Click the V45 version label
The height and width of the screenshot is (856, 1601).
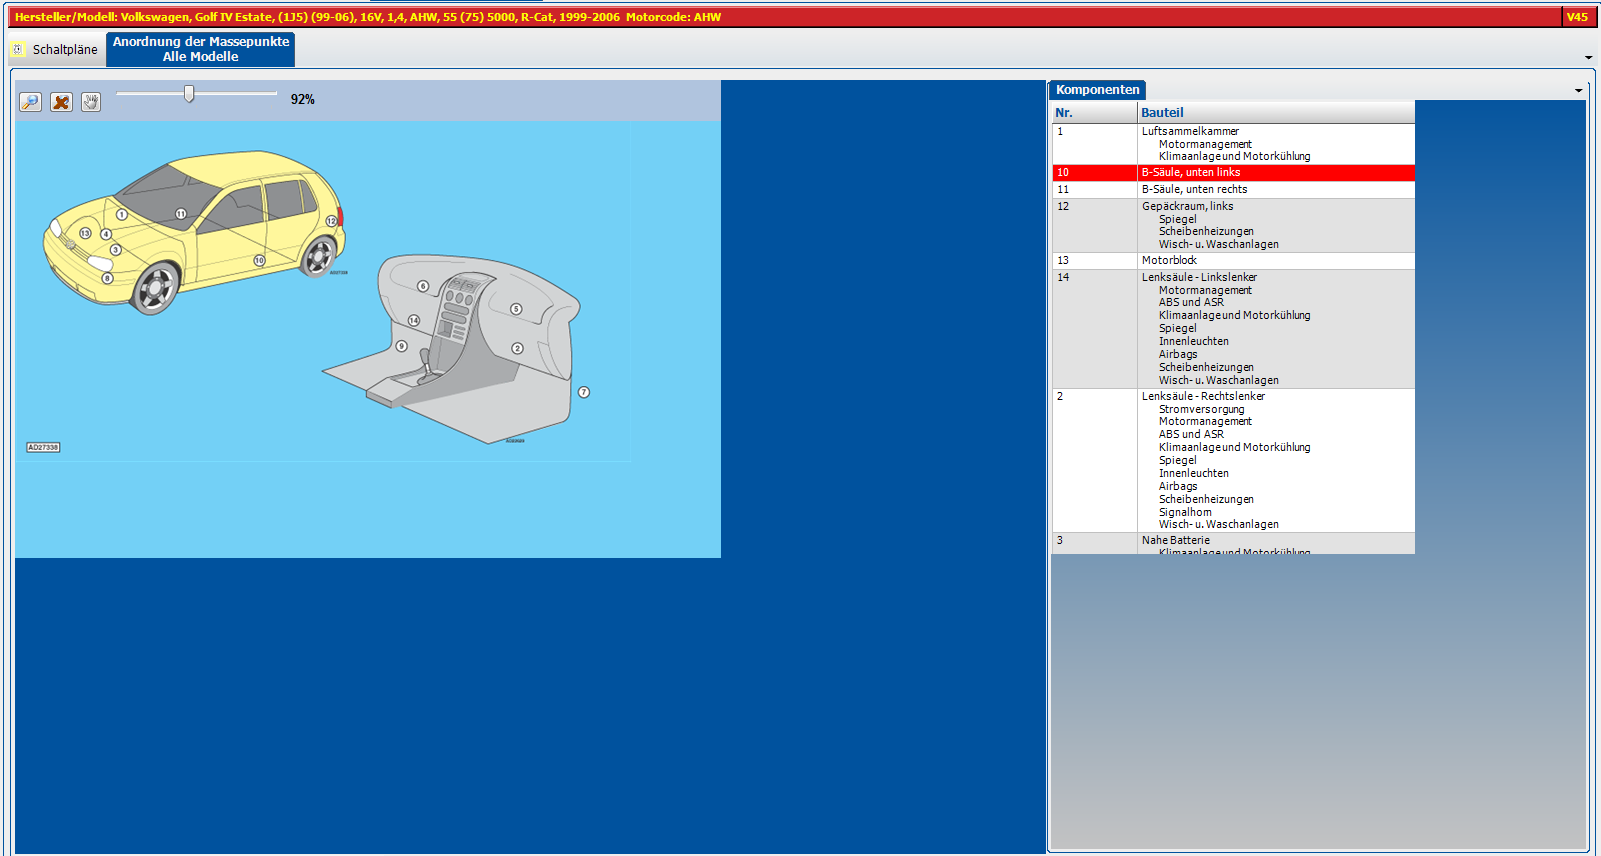pyautogui.click(x=1577, y=17)
